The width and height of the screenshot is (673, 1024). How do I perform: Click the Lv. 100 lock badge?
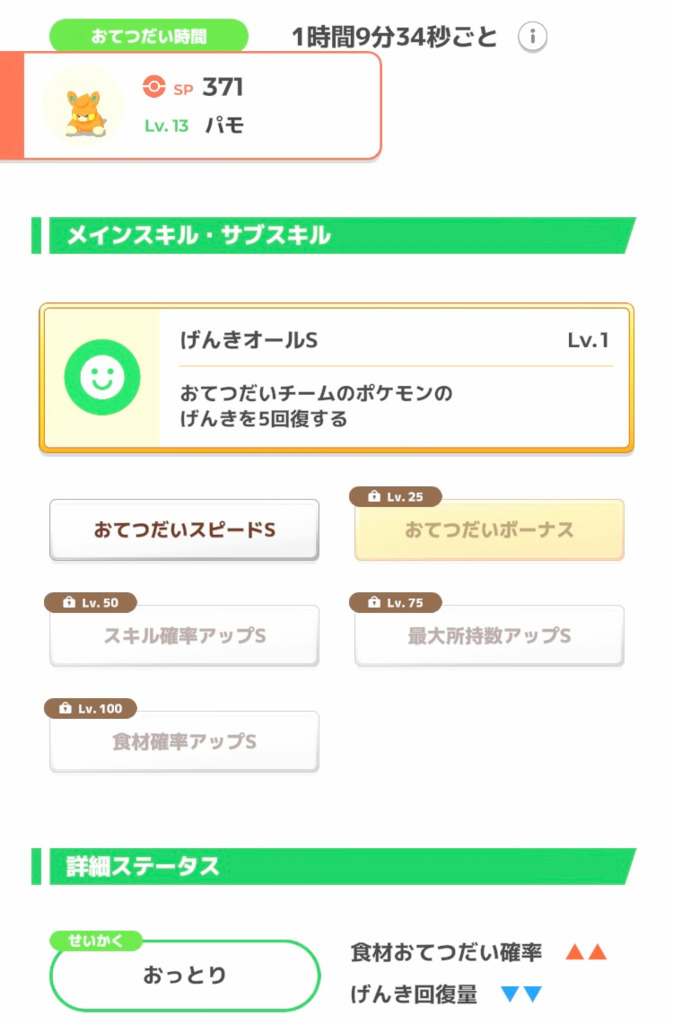[x=90, y=709]
